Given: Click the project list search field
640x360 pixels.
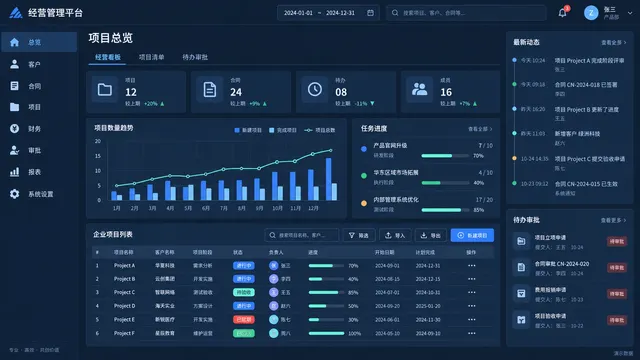Looking at the screenshot, I should [x=302, y=235].
